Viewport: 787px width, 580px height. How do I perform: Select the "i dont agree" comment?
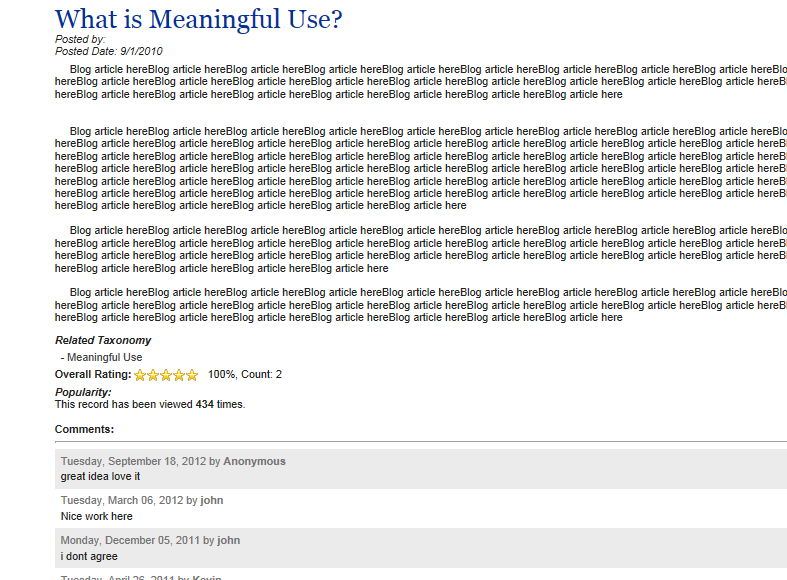[x=89, y=556]
